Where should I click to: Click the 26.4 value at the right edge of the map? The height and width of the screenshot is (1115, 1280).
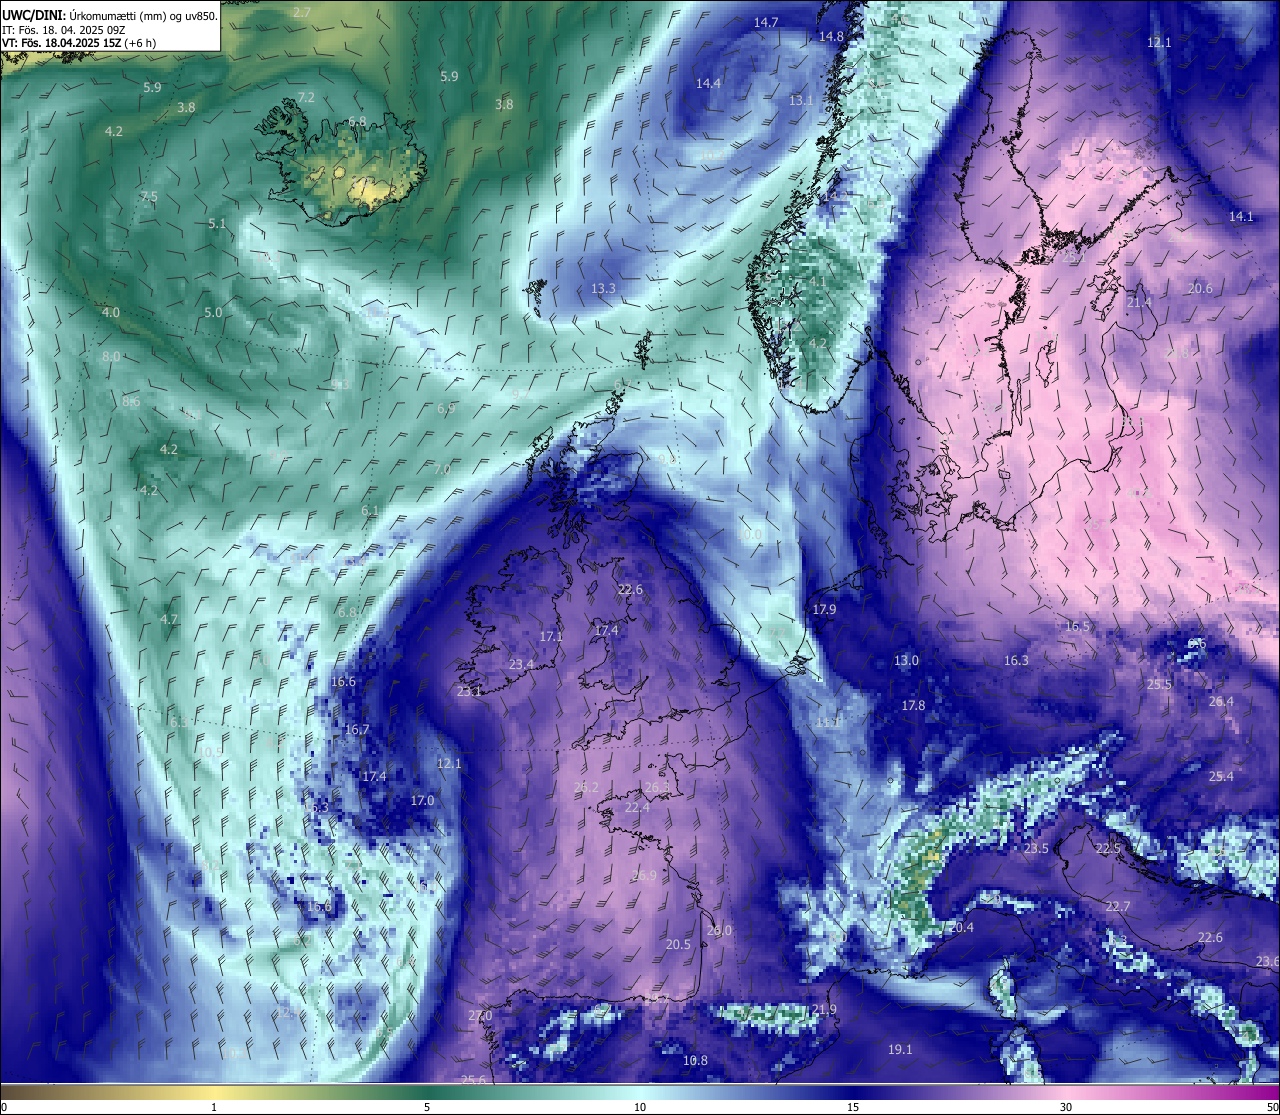[x=1220, y=701]
